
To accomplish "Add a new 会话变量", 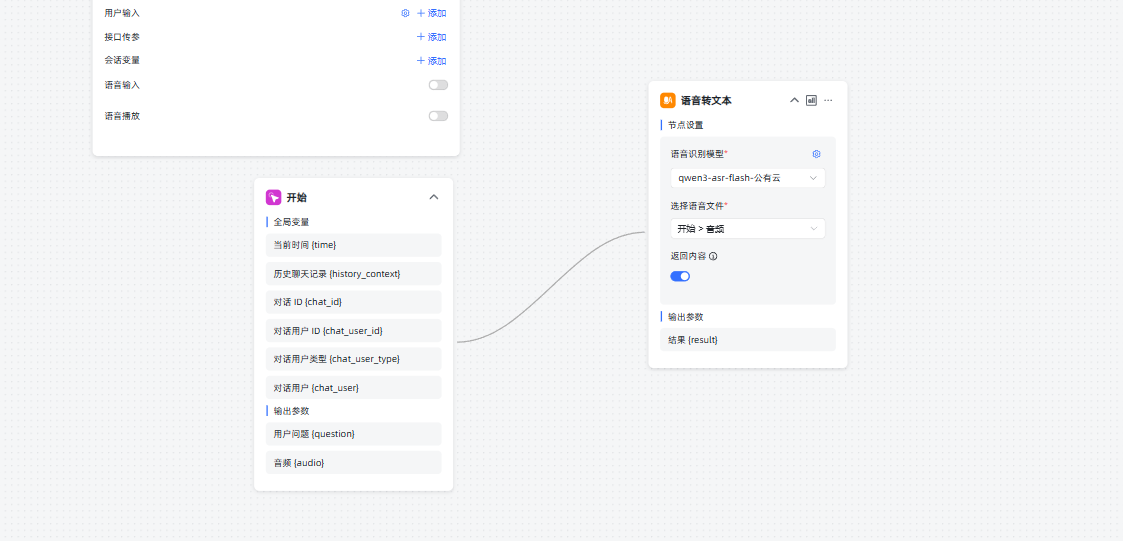I will click(x=431, y=61).
